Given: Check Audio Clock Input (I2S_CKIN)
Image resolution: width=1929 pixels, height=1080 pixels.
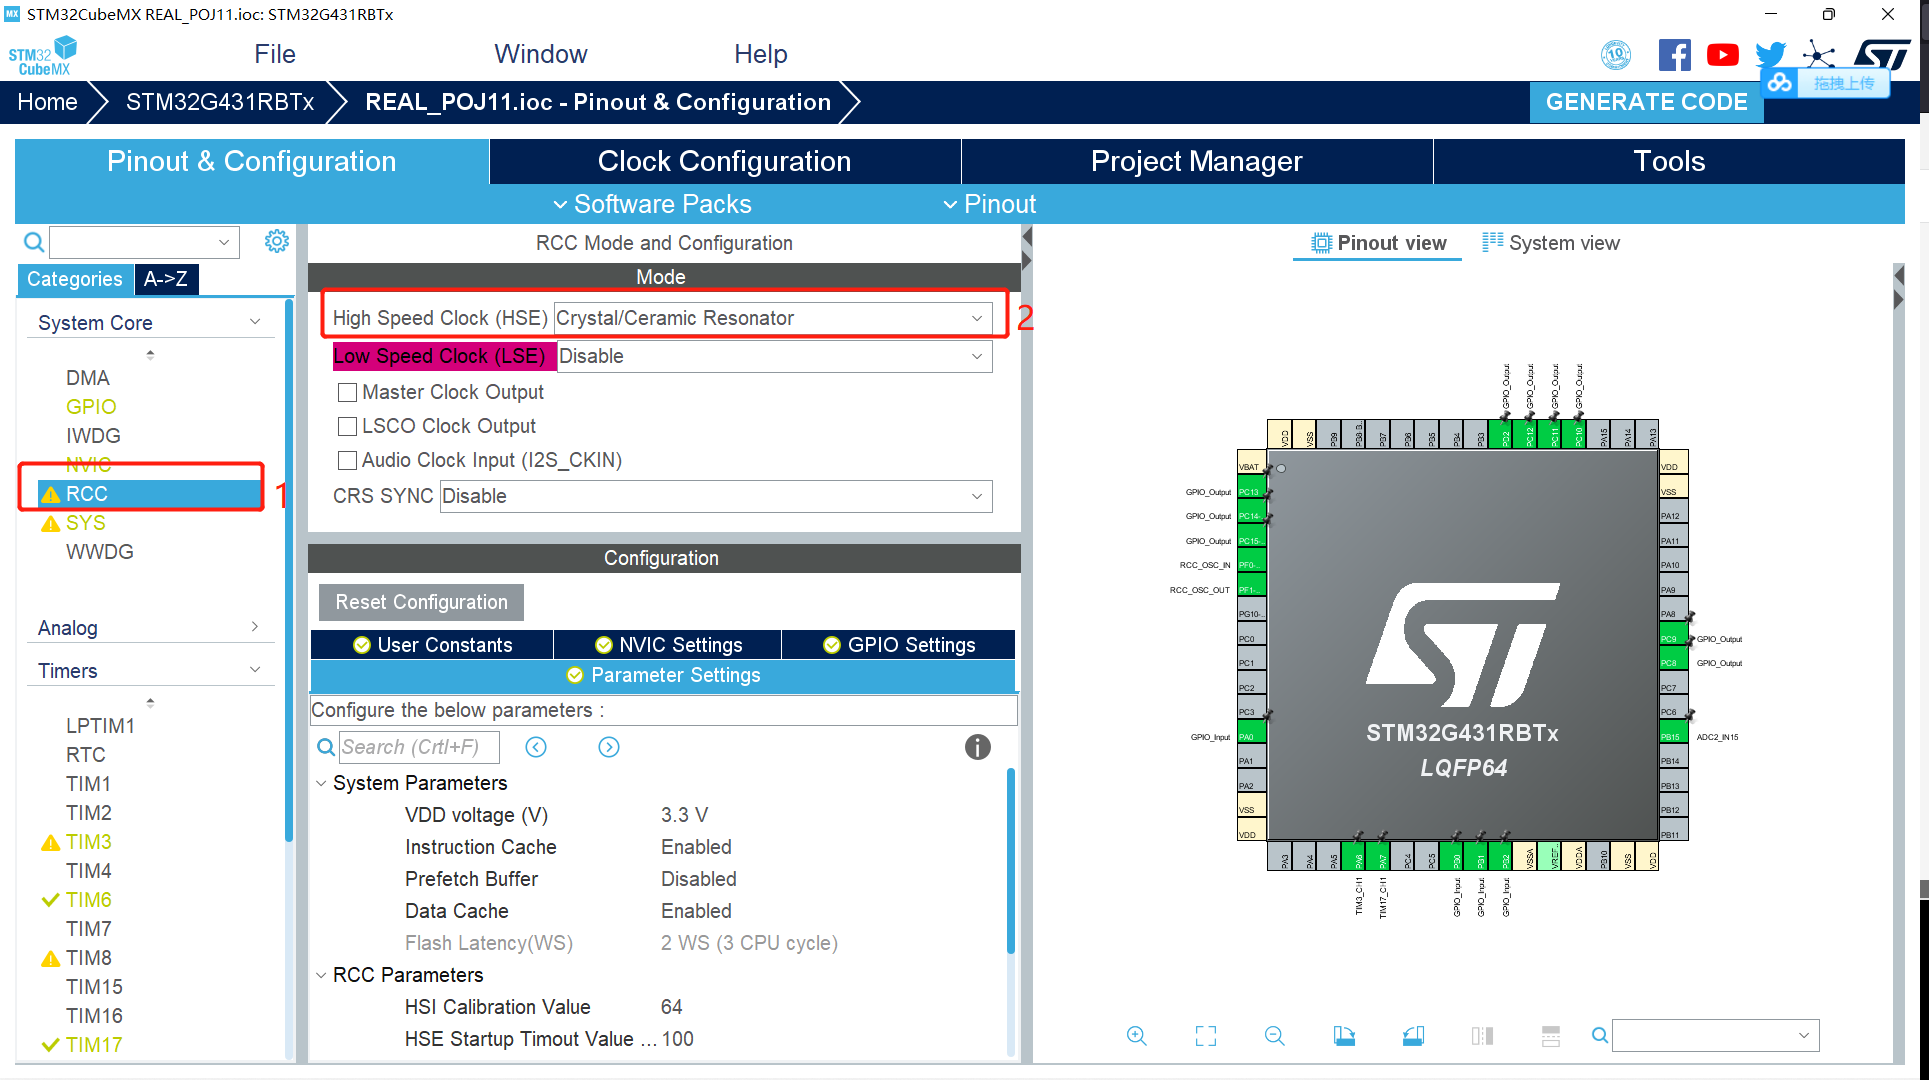Looking at the screenshot, I should pyautogui.click(x=347, y=461).
